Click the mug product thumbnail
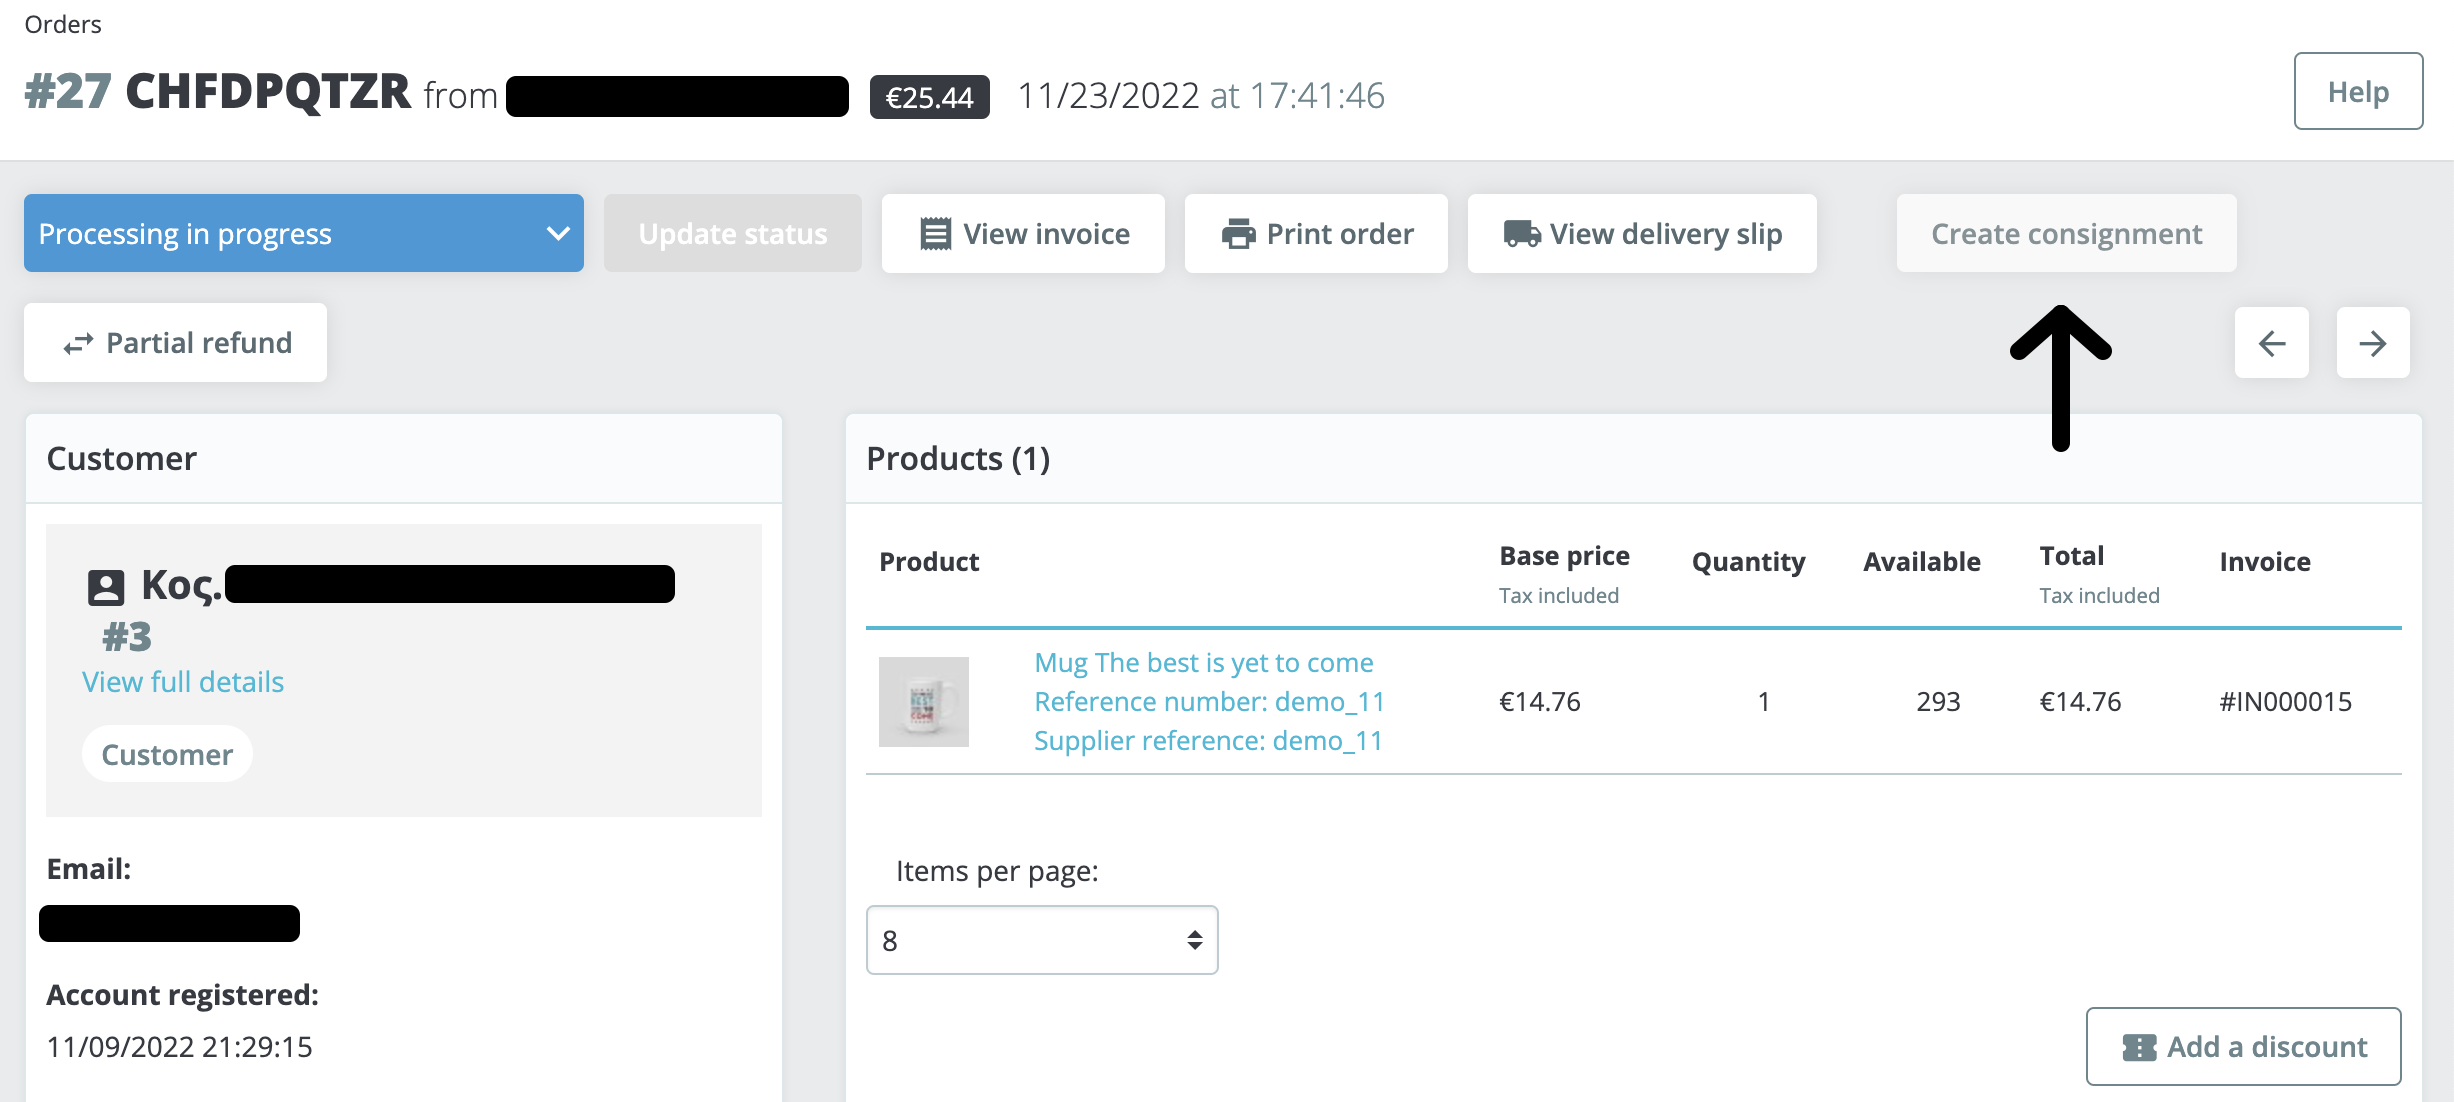Screen dimensions: 2454x1102 coord(923,701)
